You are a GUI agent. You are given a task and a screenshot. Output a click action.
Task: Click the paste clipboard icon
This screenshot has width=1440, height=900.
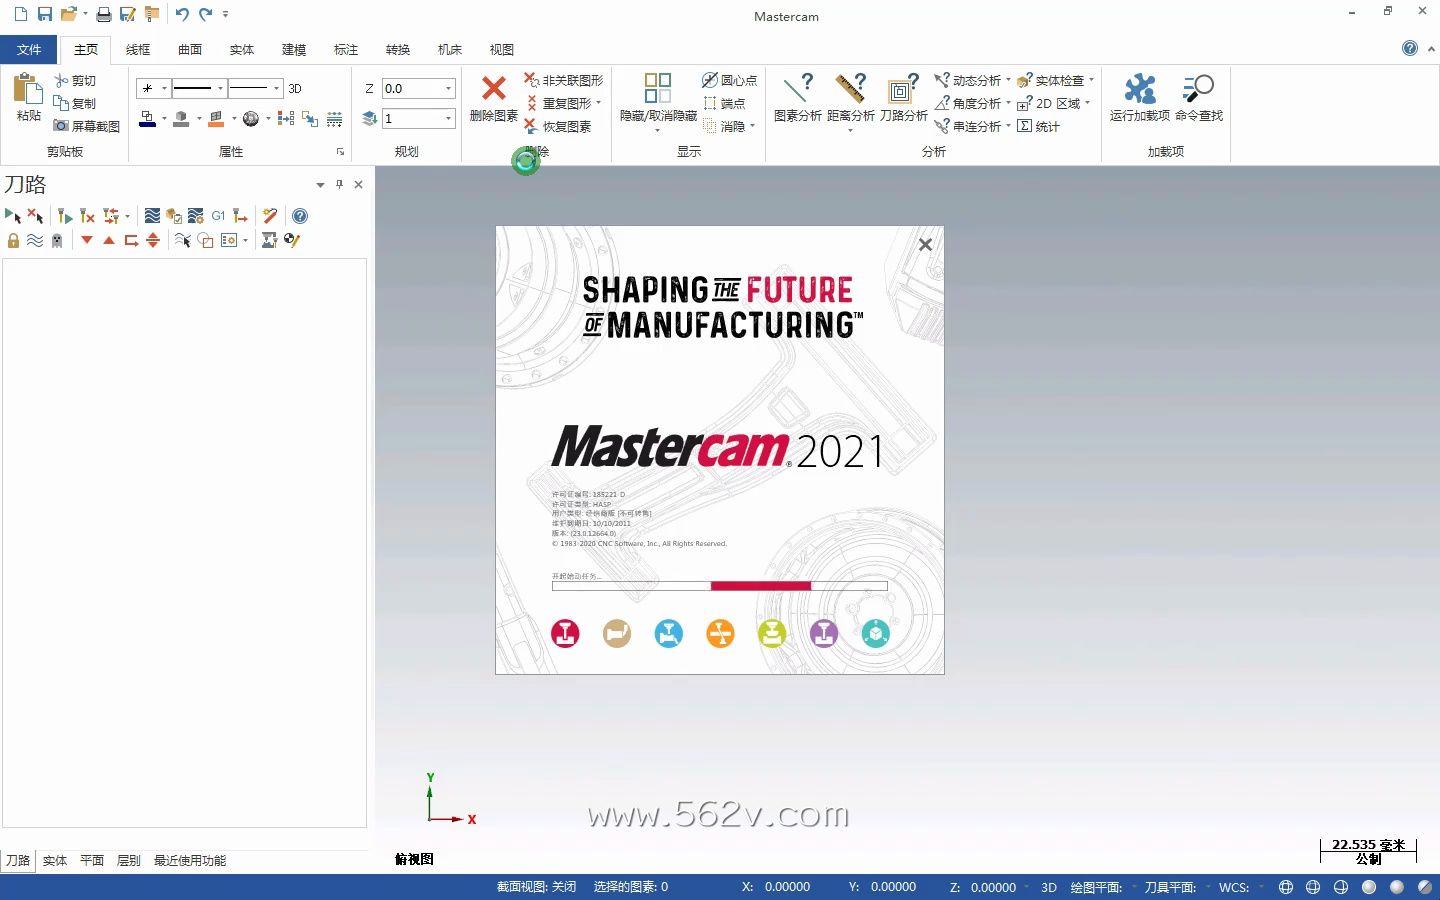click(28, 98)
